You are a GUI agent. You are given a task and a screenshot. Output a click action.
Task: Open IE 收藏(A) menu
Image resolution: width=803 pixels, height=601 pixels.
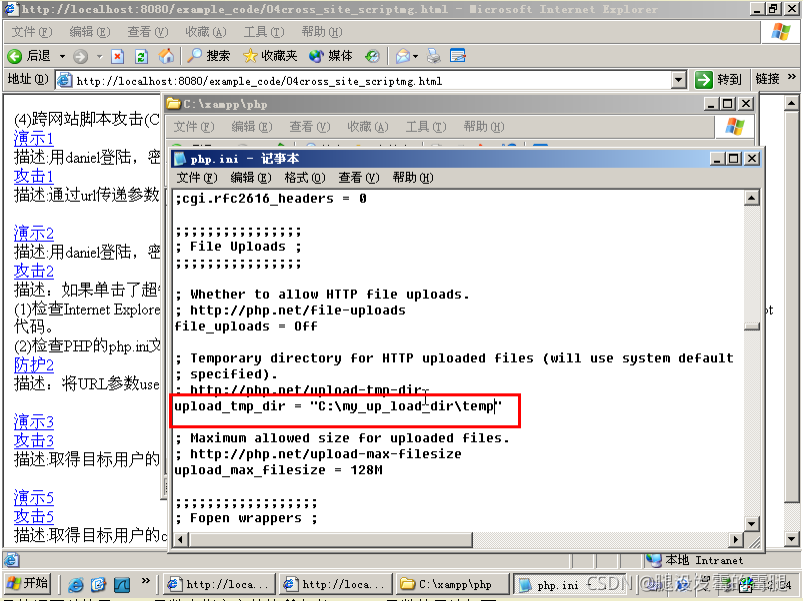[x=205, y=32]
